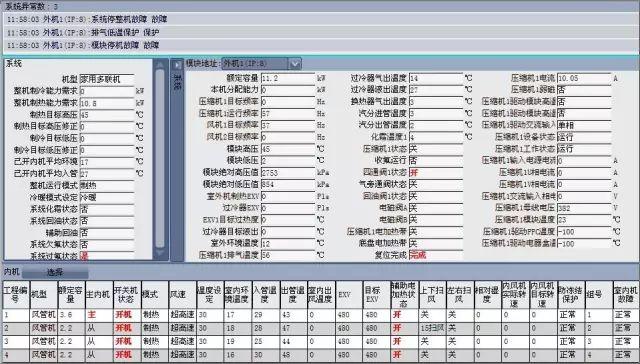This screenshot has height=364, width=640.
Task: Click the 15扫风 cell in row 2
Action: (x=431, y=328)
